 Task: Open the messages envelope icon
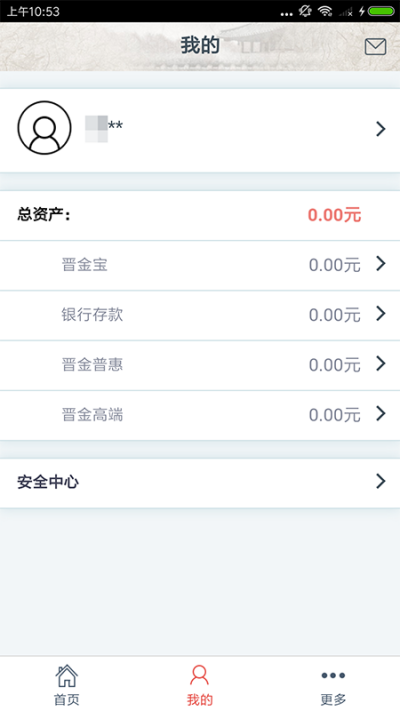pyautogui.click(x=375, y=47)
